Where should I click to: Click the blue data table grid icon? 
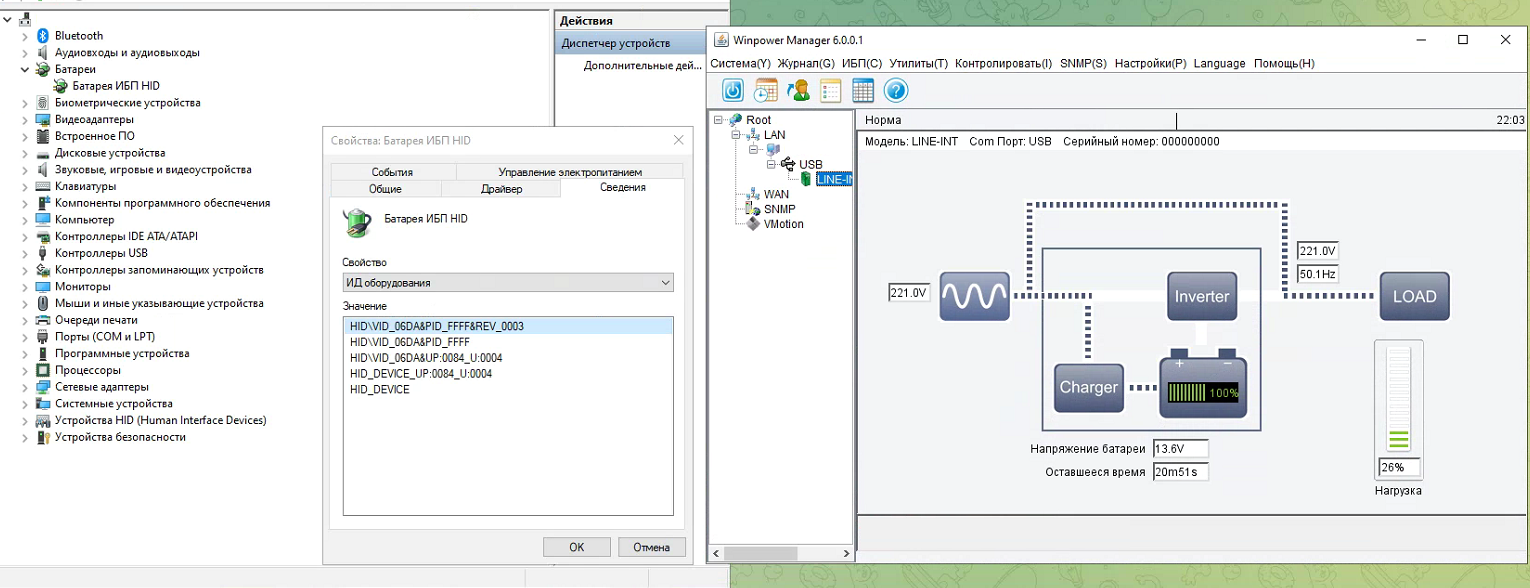863,91
